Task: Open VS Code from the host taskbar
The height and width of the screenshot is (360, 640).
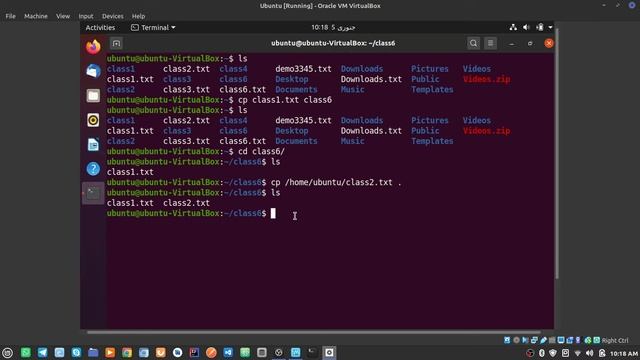Action: [228, 353]
